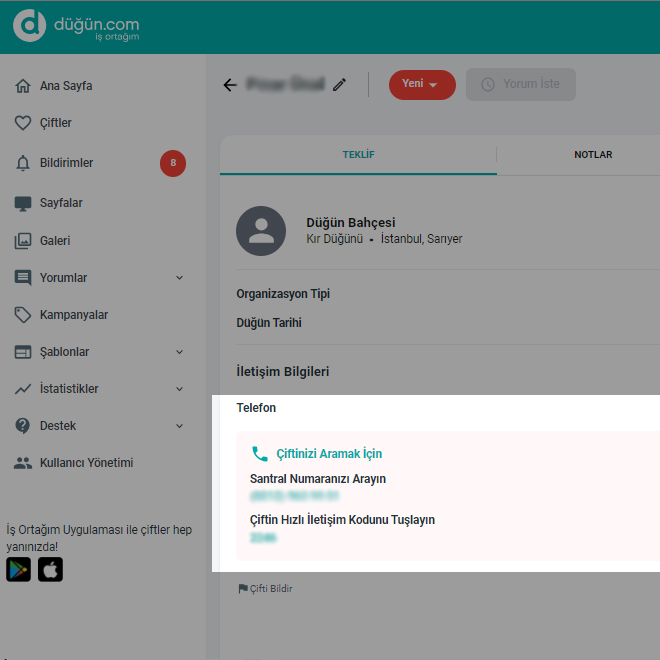The height and width of the screenshot is (660, 660).
Task: Click the user avatar placeholder
Action: click(261, 231)
